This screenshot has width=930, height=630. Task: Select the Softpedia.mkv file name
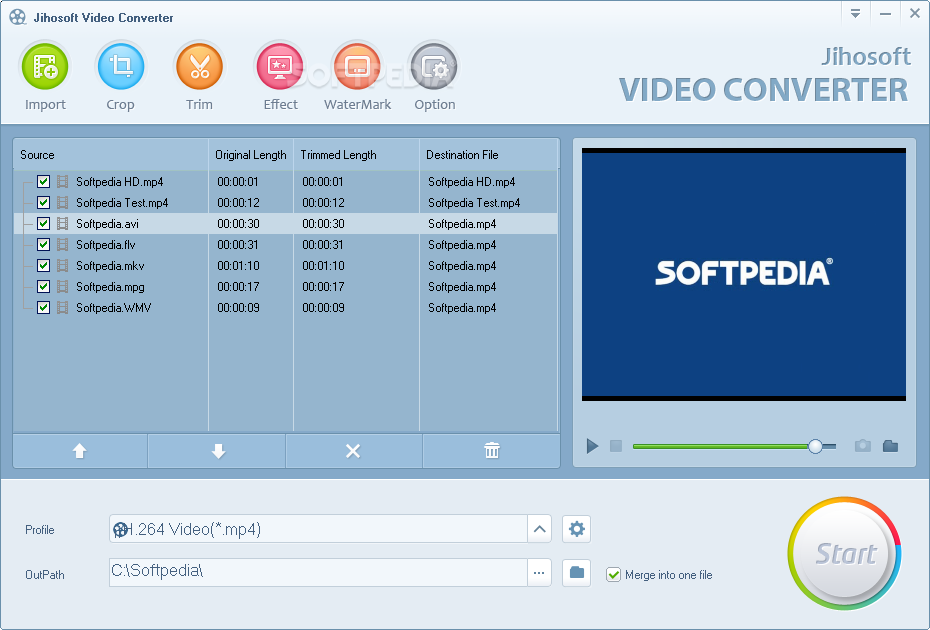(x=110, y=266)
